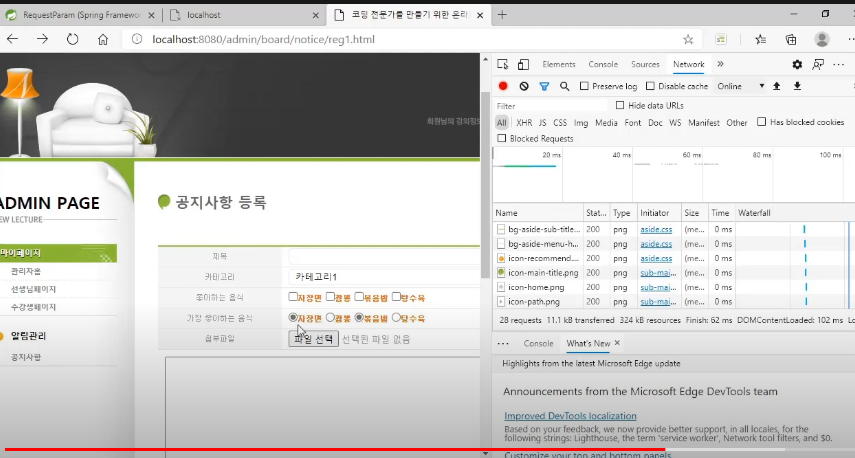The width and height of the screenshot is (855, 458).
Task: Open DevTools customize menu dots
Action: (x=839, y=64)
